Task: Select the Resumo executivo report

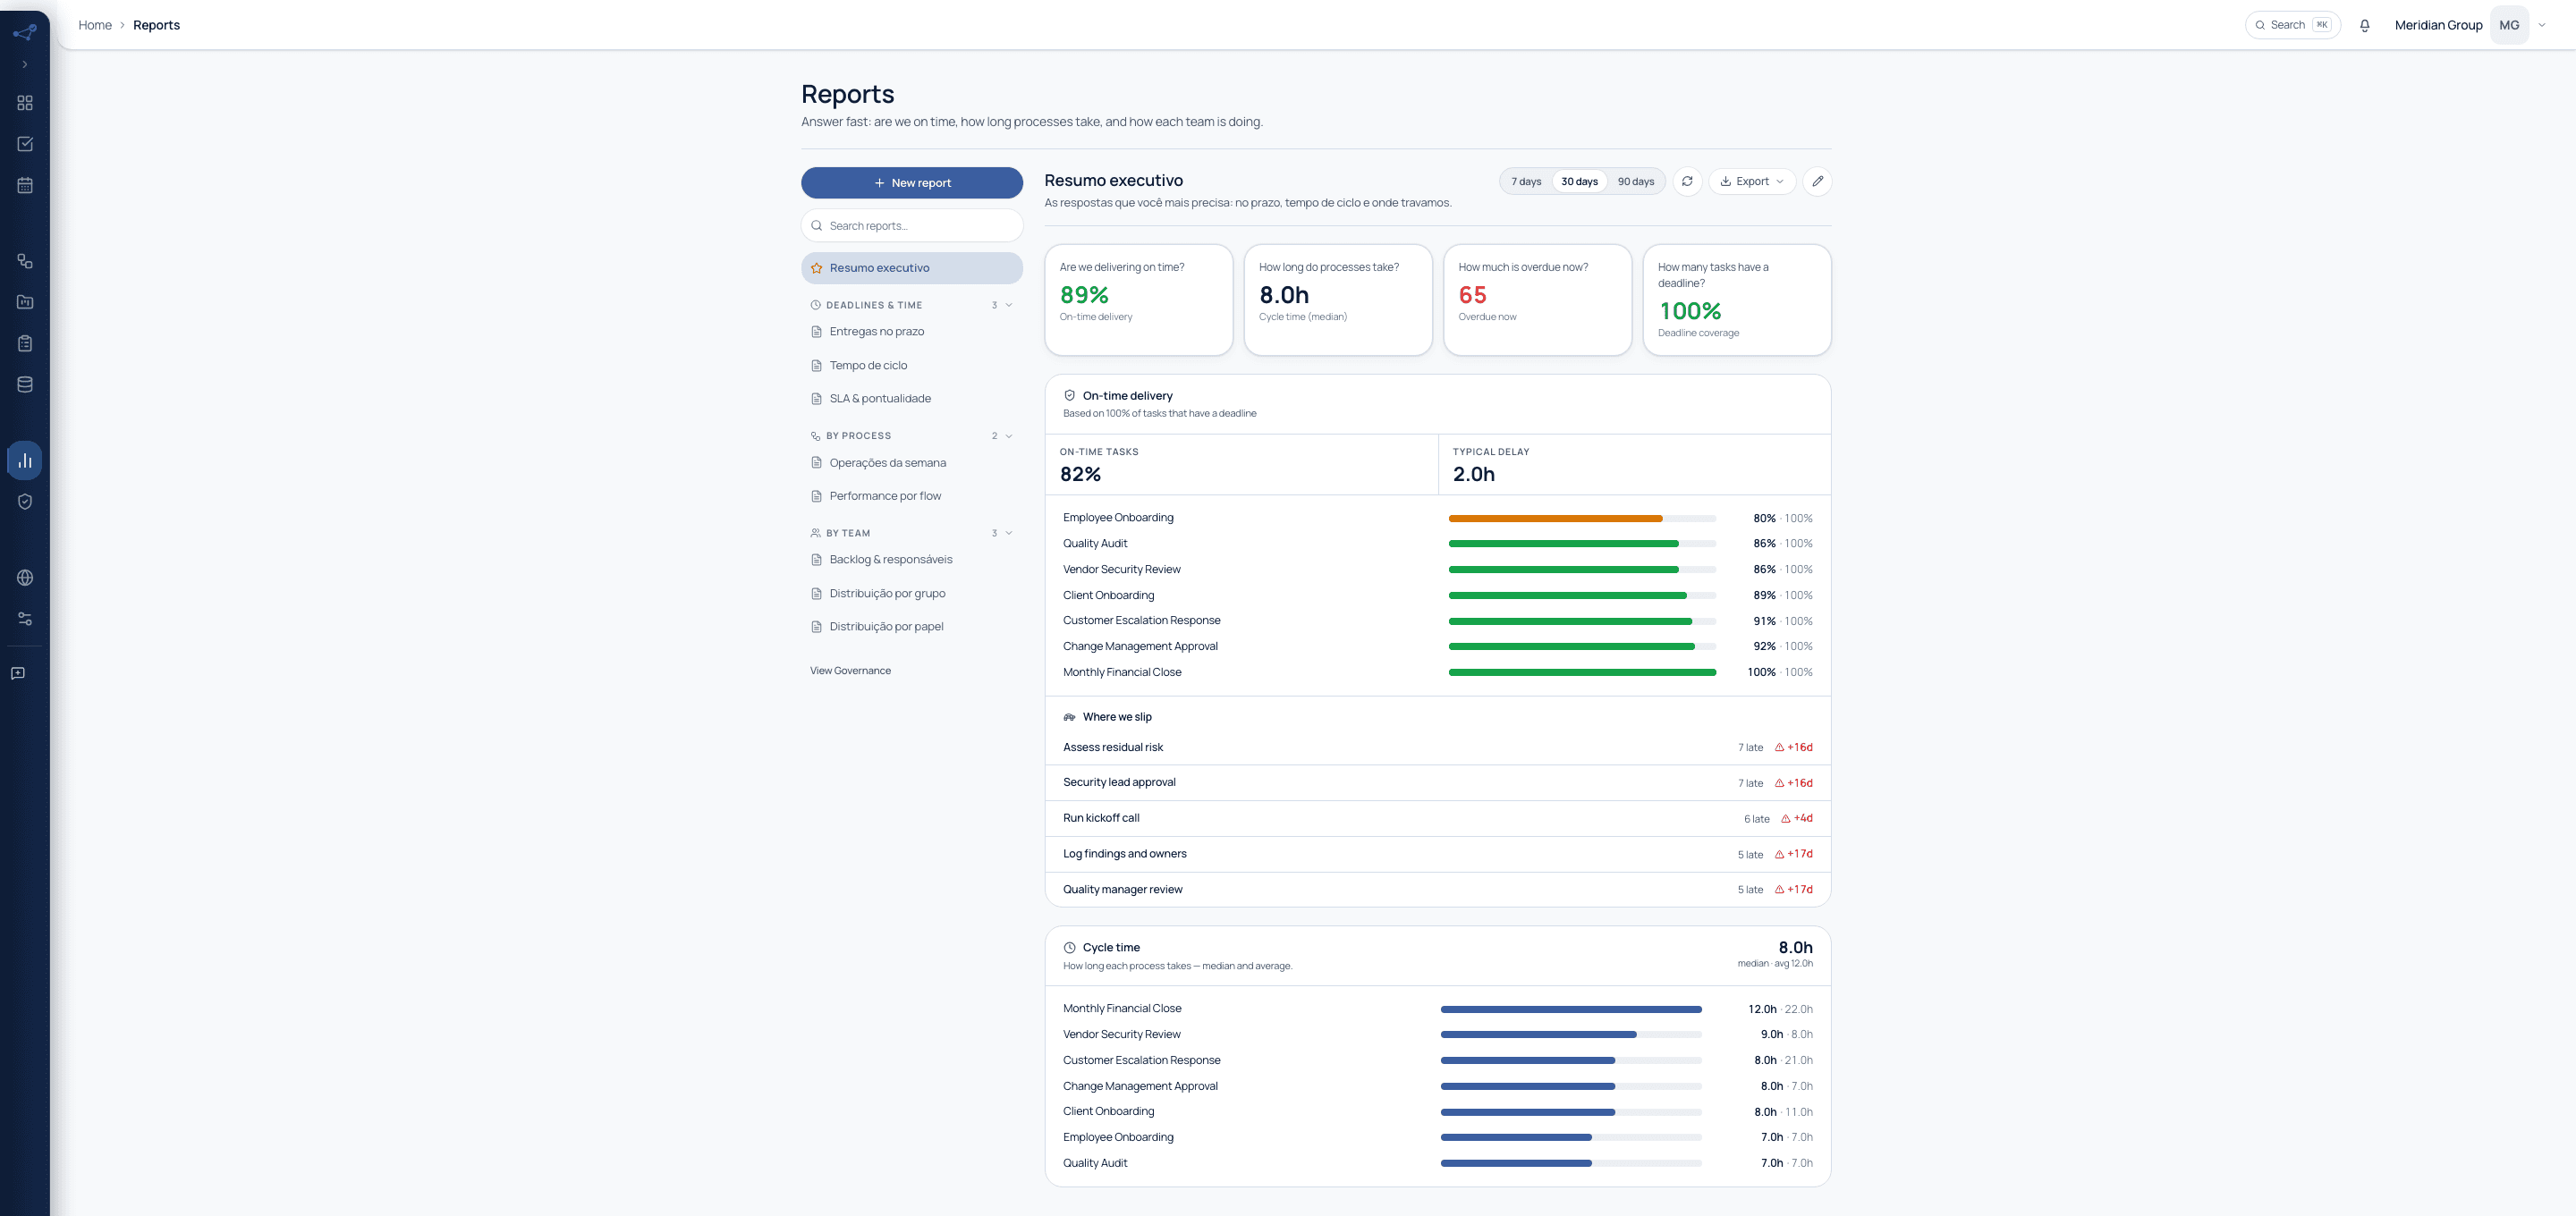Action: [911, 268]
